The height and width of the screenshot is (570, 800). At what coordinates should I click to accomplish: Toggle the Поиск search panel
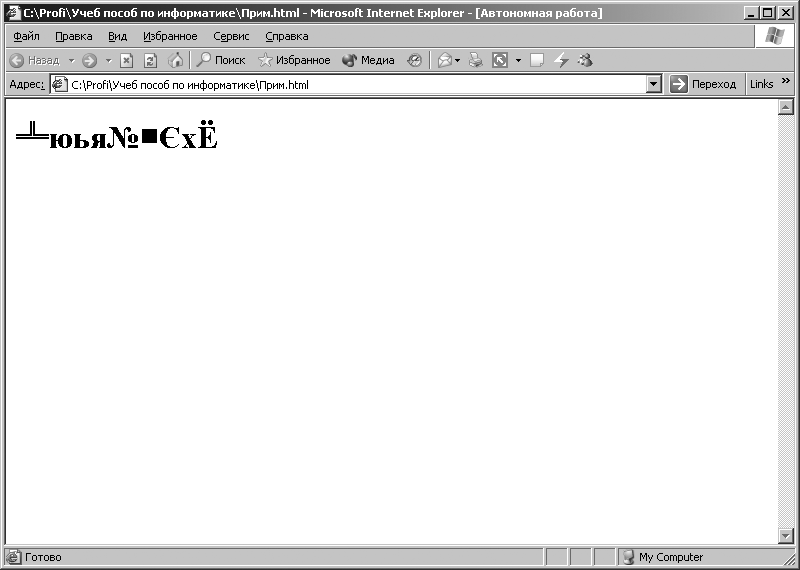(x=221, y=60)
